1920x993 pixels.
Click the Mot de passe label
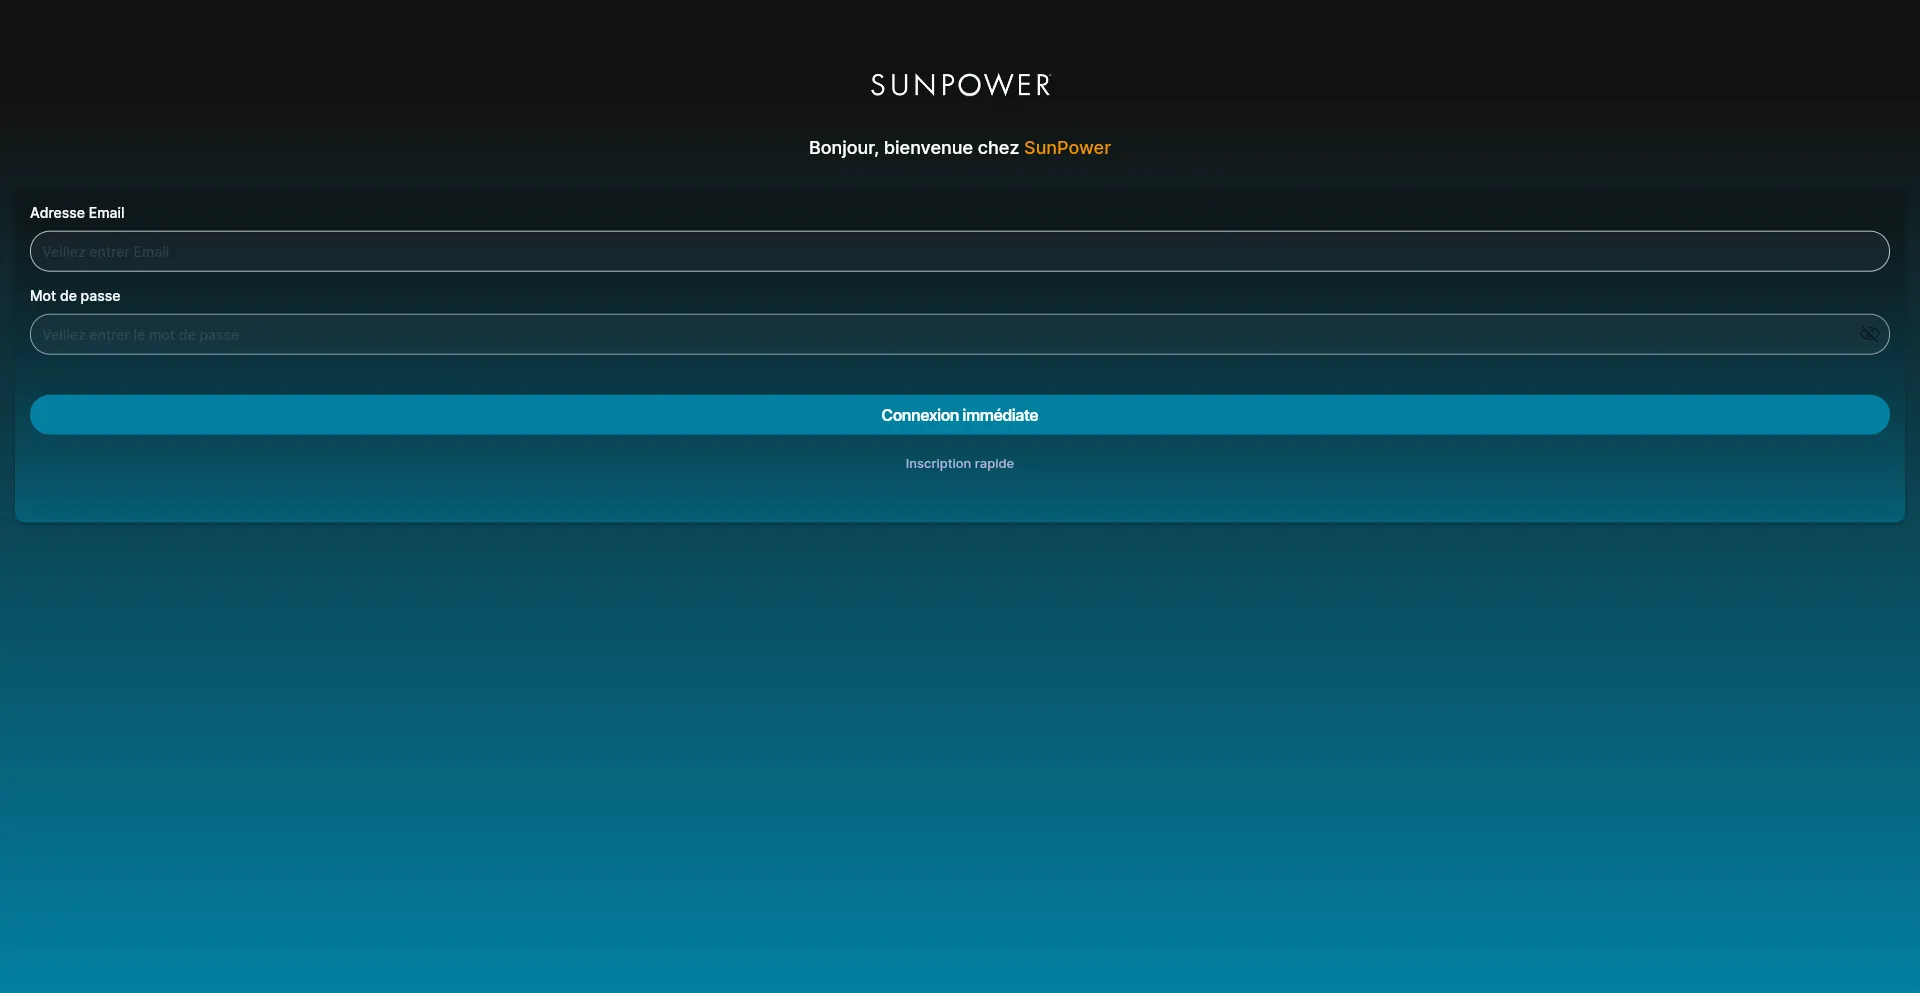74,296
